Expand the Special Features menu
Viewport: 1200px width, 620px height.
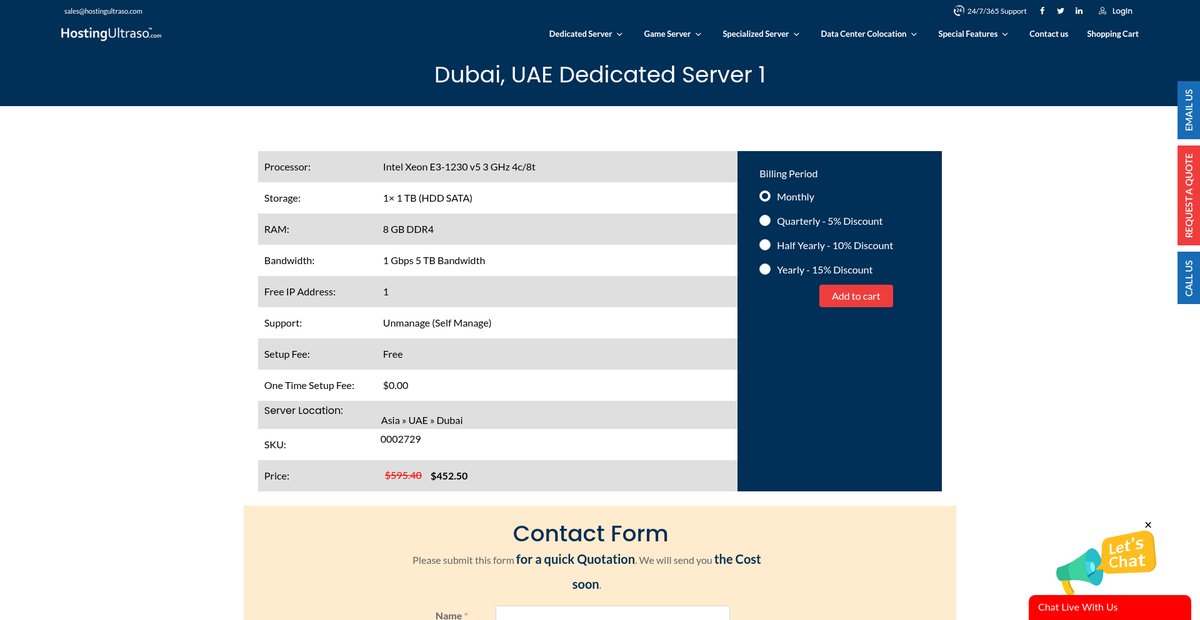pyautogui.click(x=973, y=34)
